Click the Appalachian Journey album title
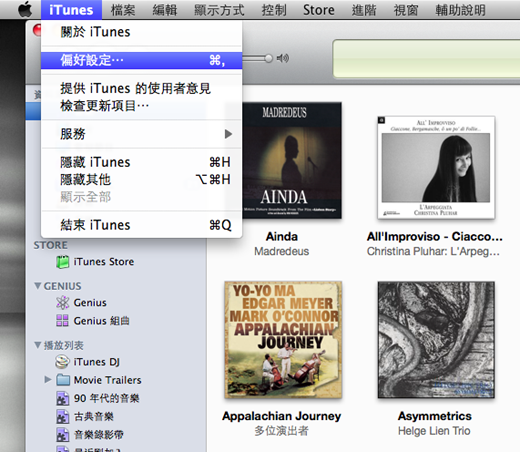This screenshot has height=452, width=520. pos(282,416)
